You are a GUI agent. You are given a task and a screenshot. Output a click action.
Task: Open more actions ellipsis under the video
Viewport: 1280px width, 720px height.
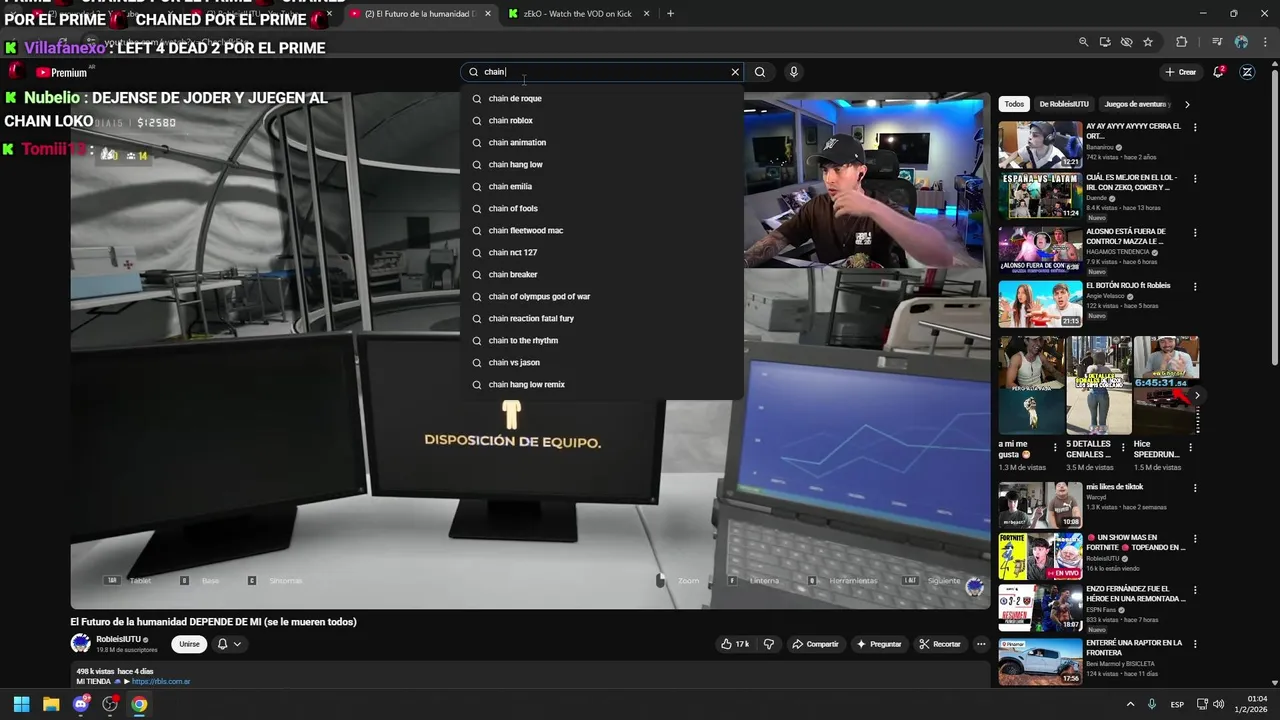click(981, 644)
